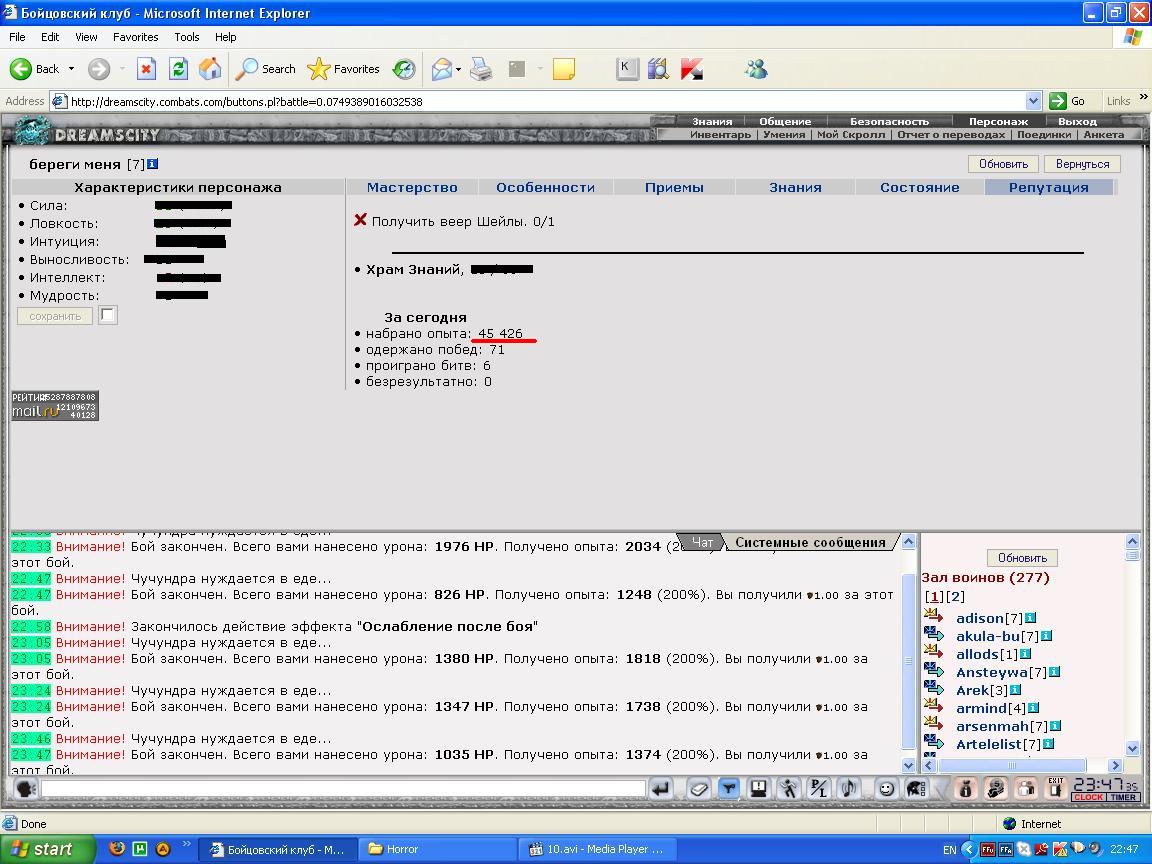The image size is (1152, 864).
Task: Click the info icon beside adison[7]
Action: [1031, 618]
